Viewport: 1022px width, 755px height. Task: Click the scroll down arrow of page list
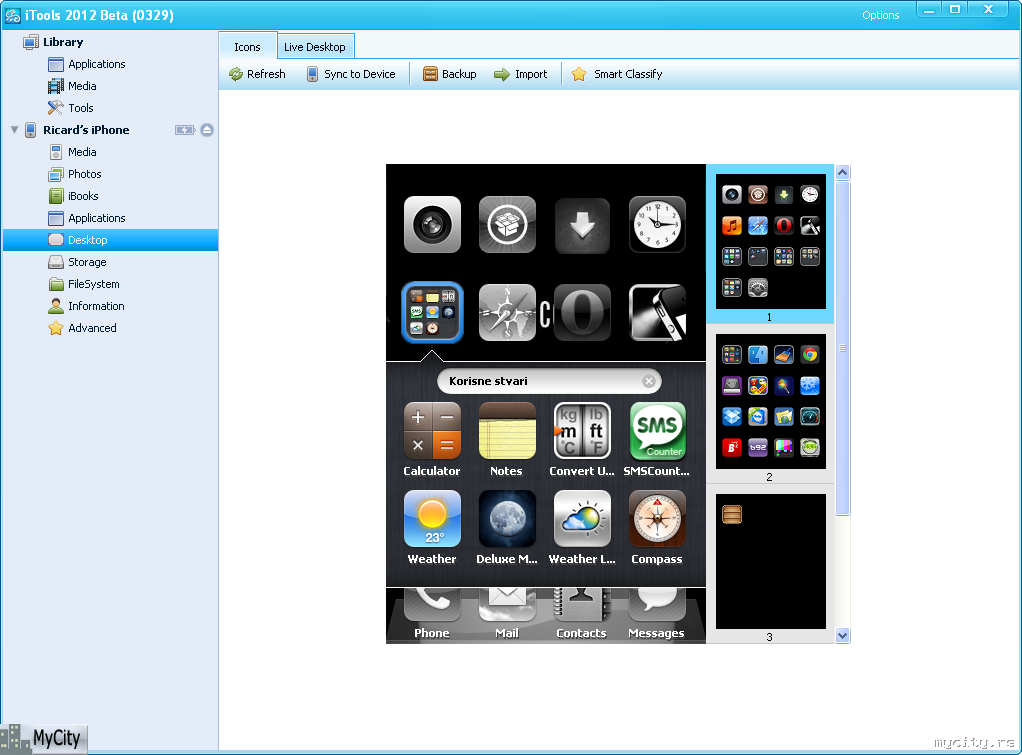(843, 636)
